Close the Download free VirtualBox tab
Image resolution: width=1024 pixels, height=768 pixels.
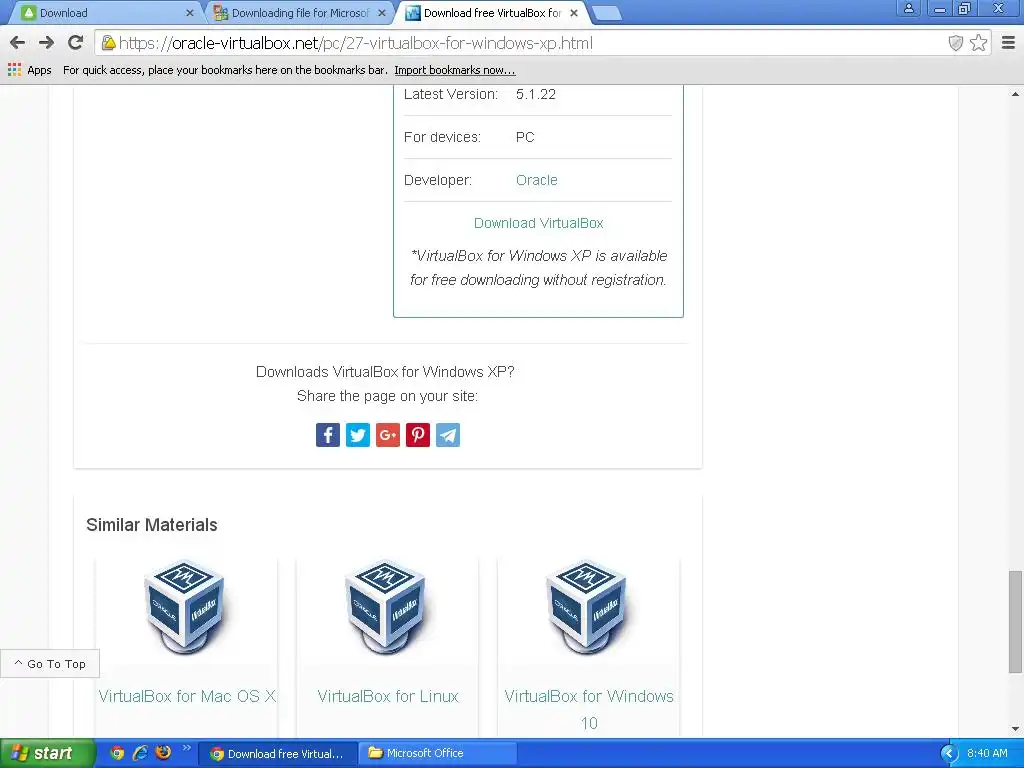click(x=574, y=13)
